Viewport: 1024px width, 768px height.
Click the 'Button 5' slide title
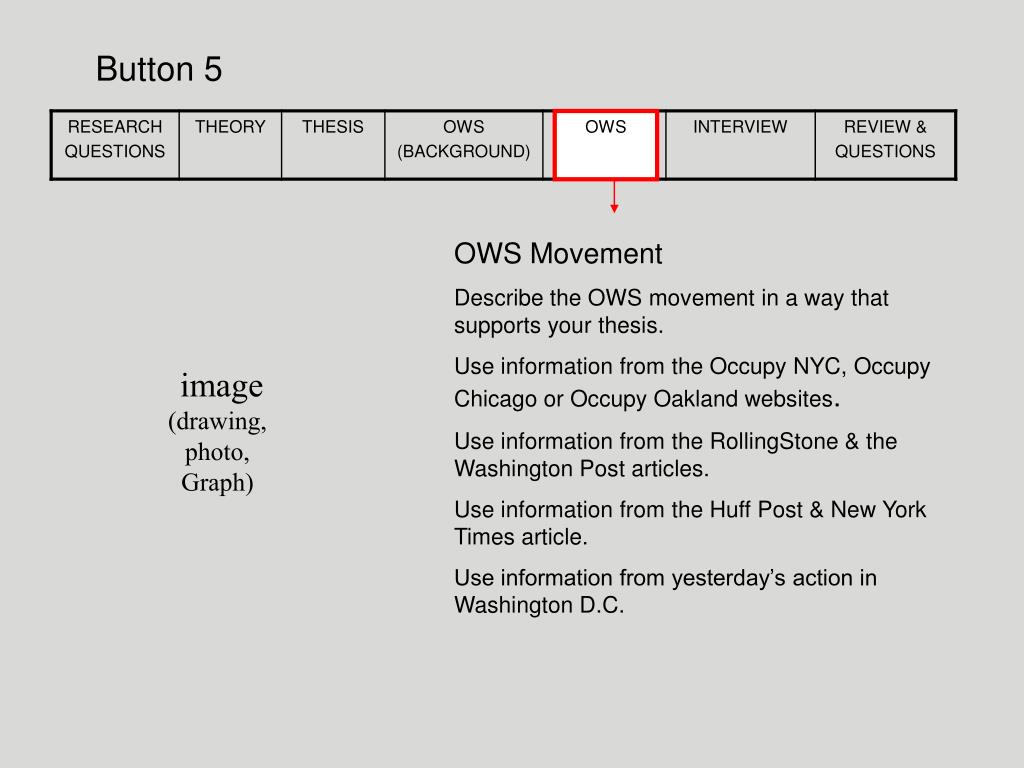point(159,69)
